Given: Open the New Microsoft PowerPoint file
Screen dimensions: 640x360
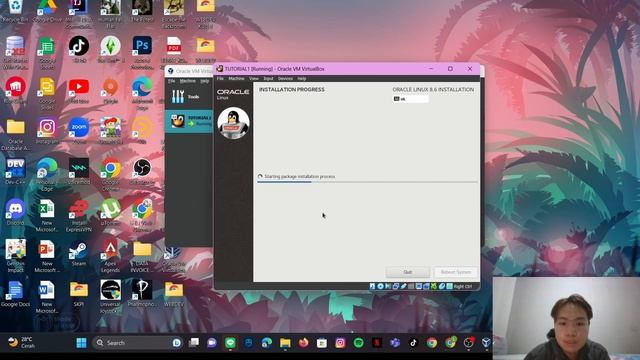Looking at the screenshot, I should (47, 256).
